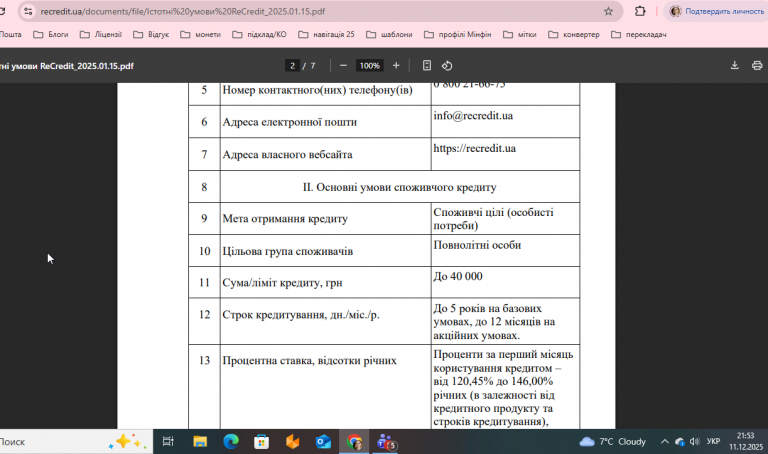Click 'Цільова група споживачів' cell

point(326,251)
